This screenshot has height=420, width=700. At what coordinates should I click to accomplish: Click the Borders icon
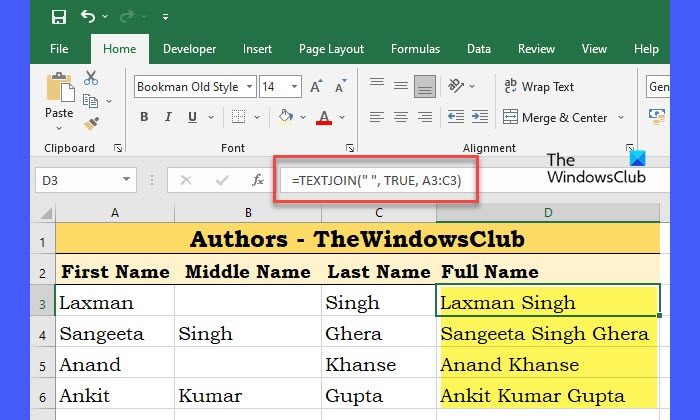[x=238, y=117]
